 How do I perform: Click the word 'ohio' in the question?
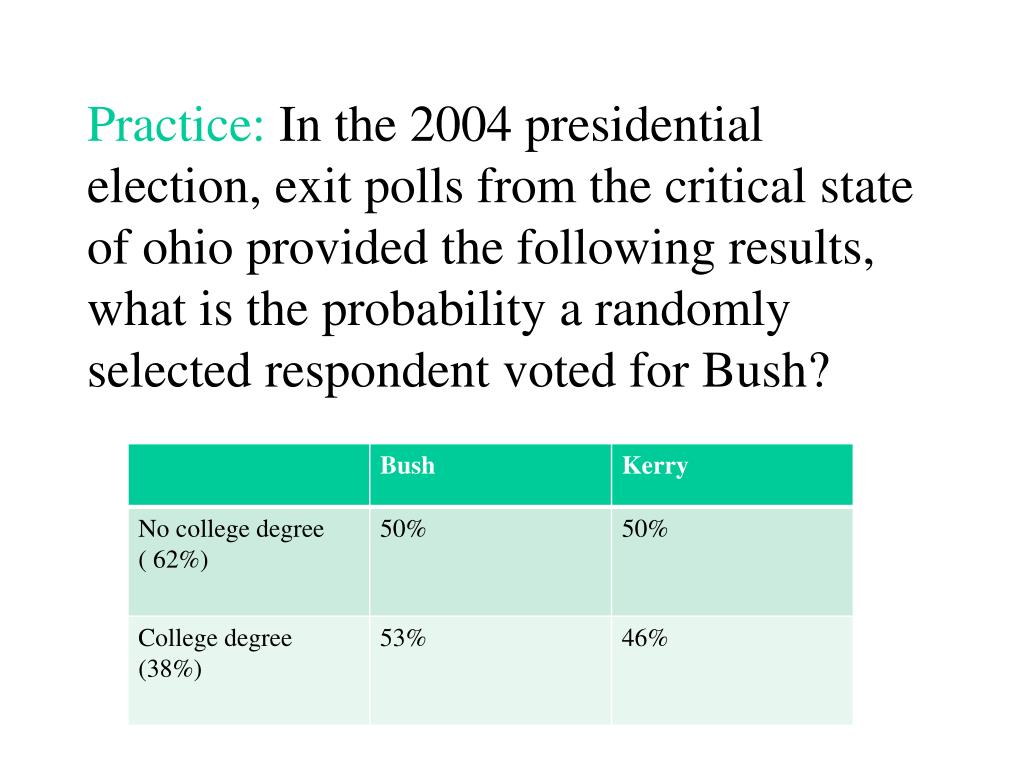coord(187,248)
